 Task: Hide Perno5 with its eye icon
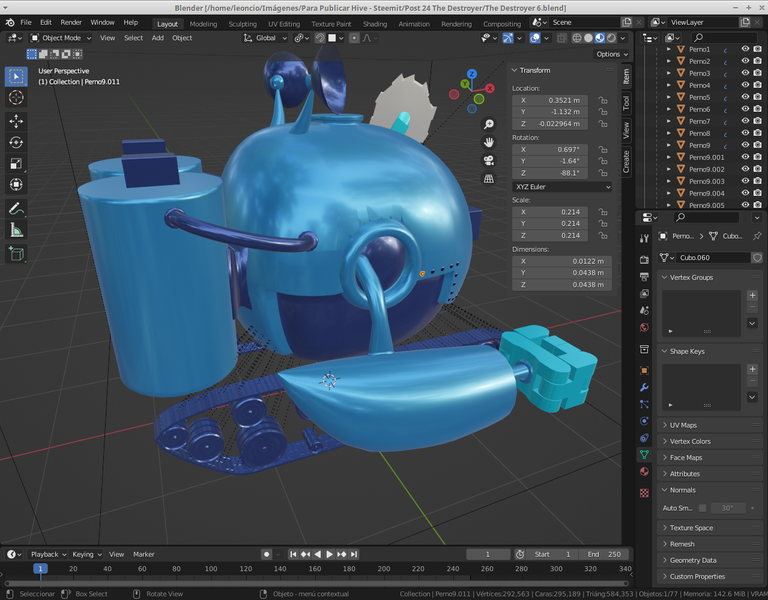click(745, 97)
